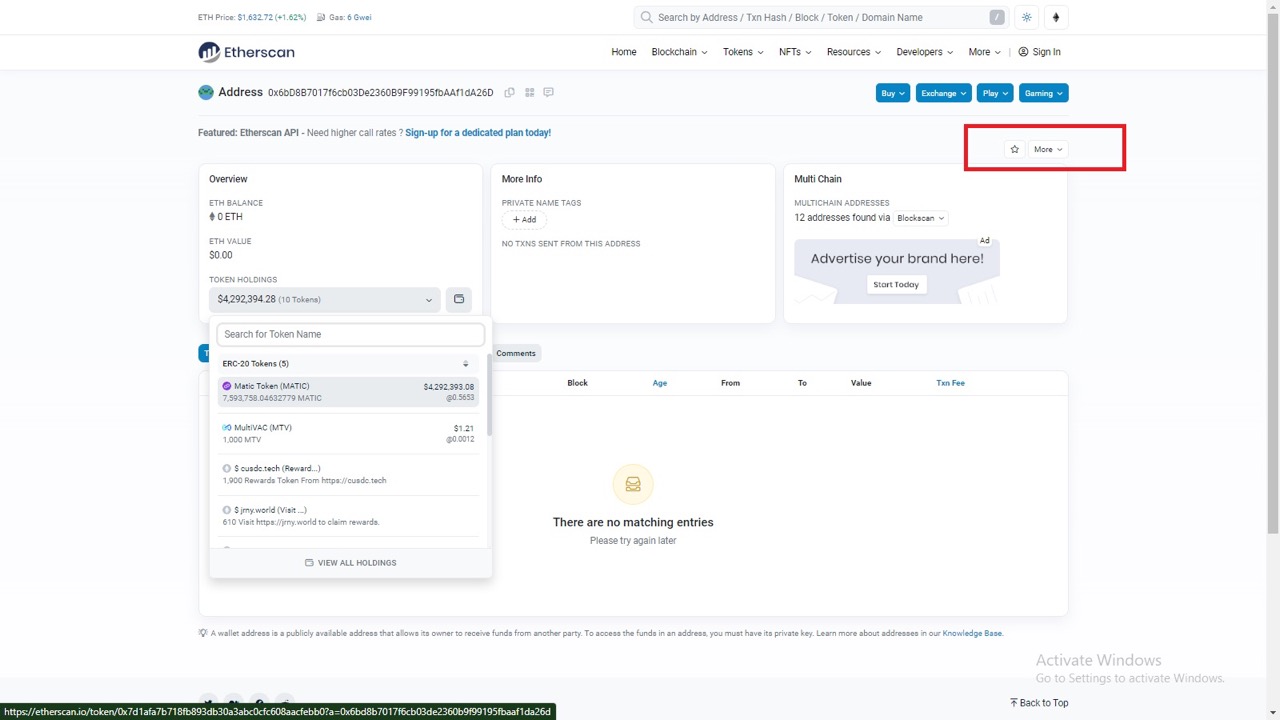
Task: Click VIEW ALL HOLDINGS
Action: (x=350, y=563)
